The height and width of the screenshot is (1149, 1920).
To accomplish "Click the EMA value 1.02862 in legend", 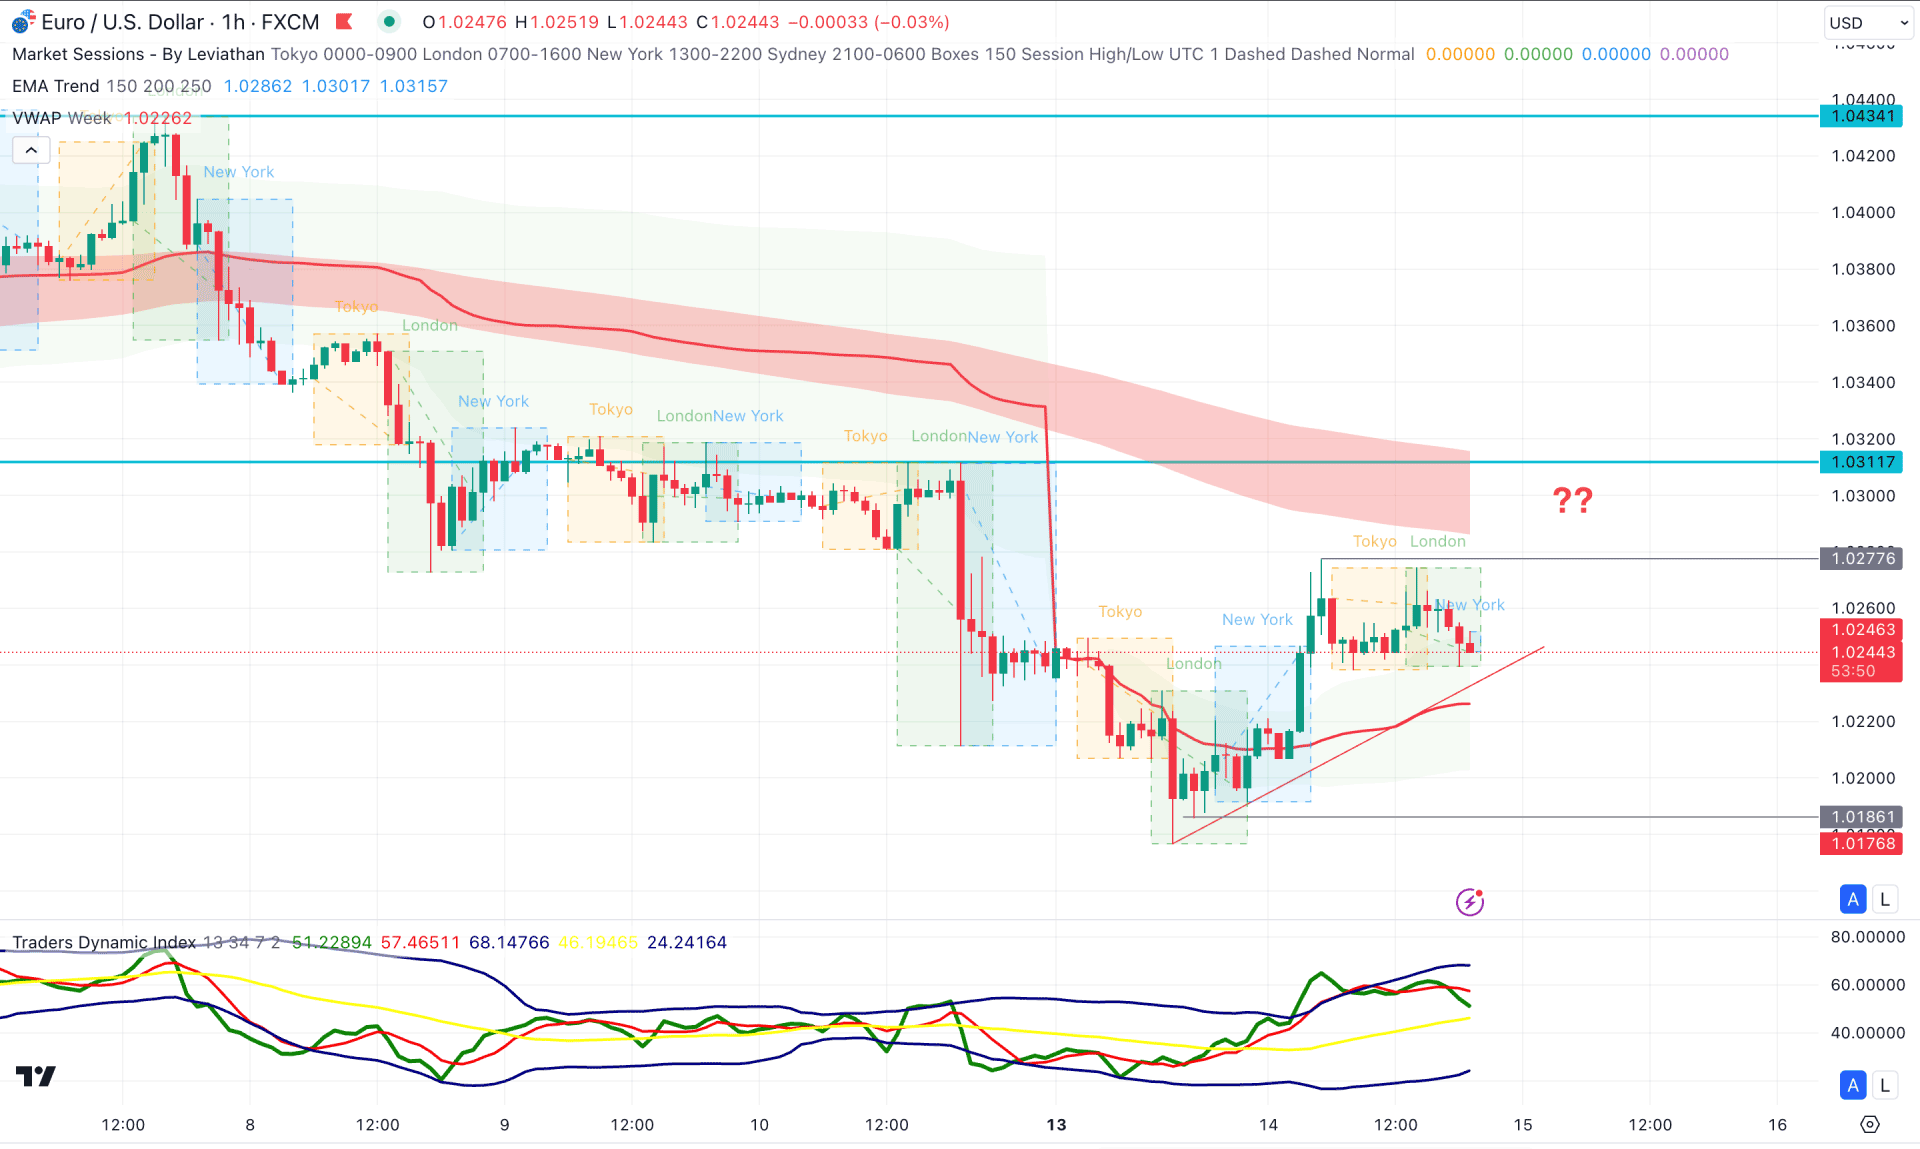I will (x=258, y=86).
